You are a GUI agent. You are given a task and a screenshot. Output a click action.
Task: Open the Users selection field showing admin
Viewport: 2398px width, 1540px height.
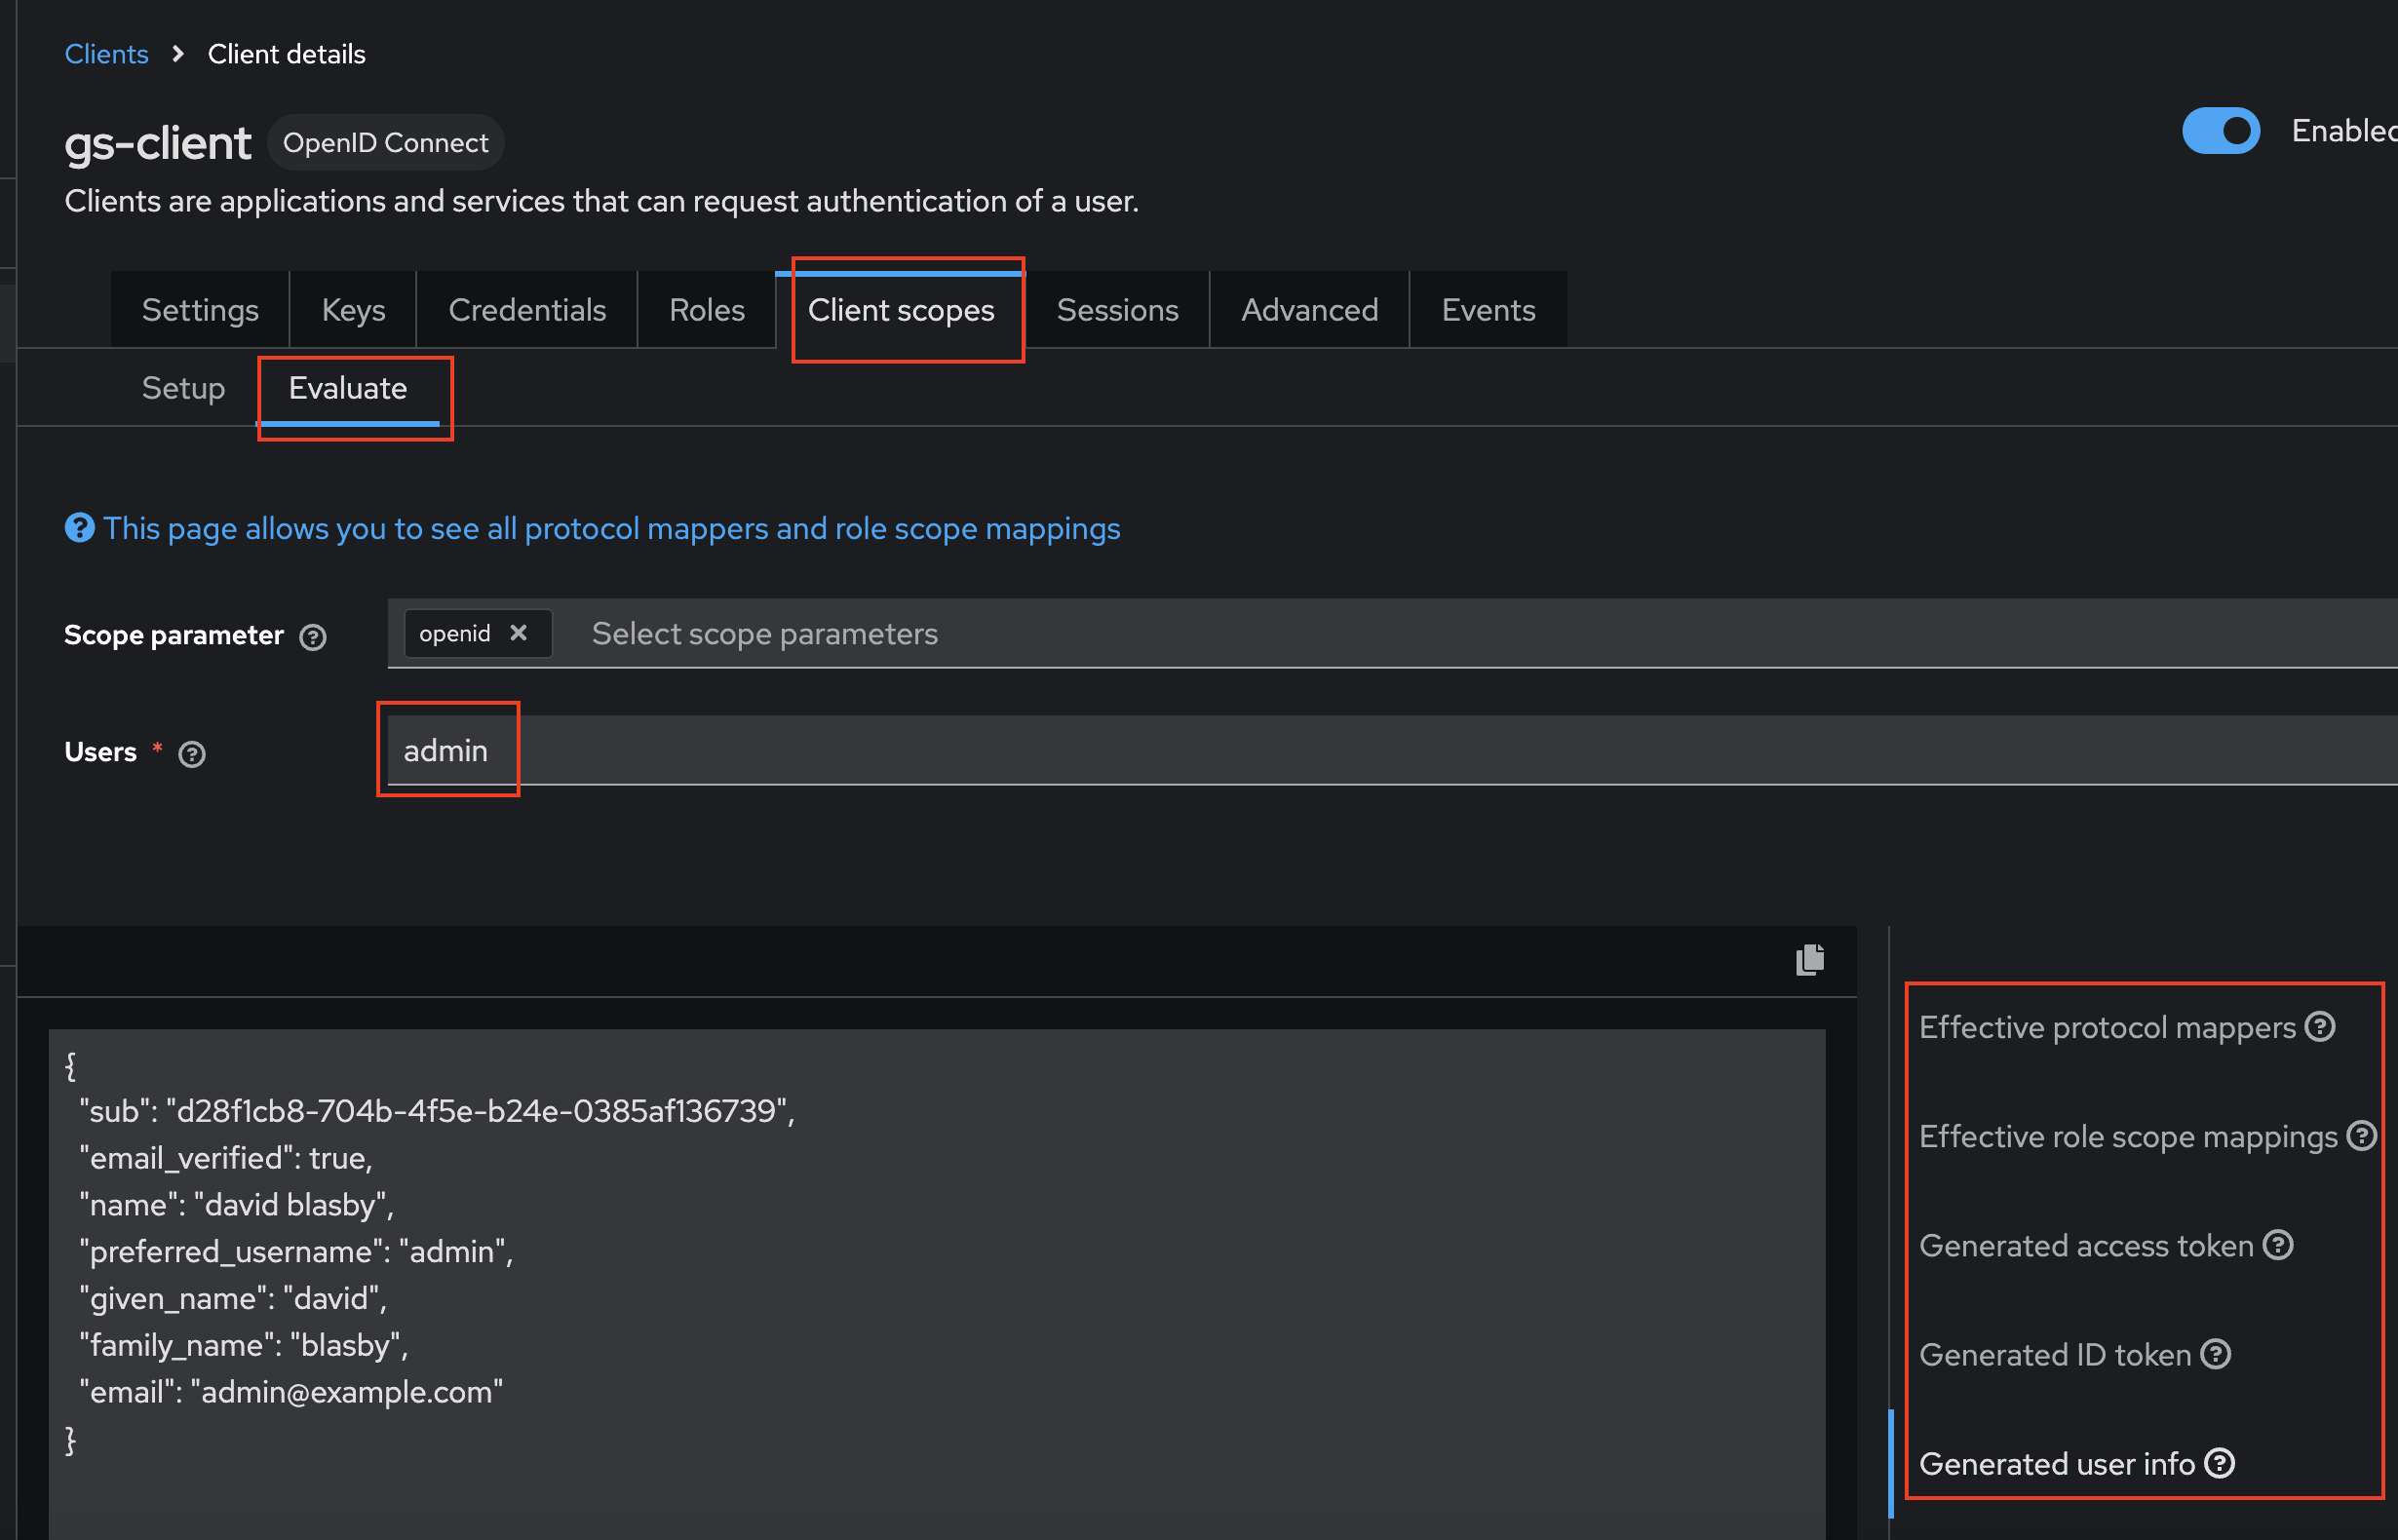tap(1200, 751)
